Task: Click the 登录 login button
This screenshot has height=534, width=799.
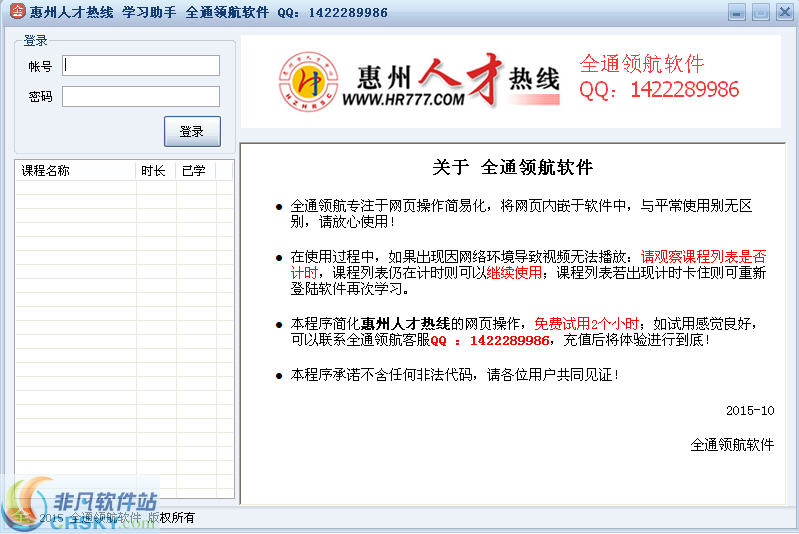Action: tap(192, 131)
